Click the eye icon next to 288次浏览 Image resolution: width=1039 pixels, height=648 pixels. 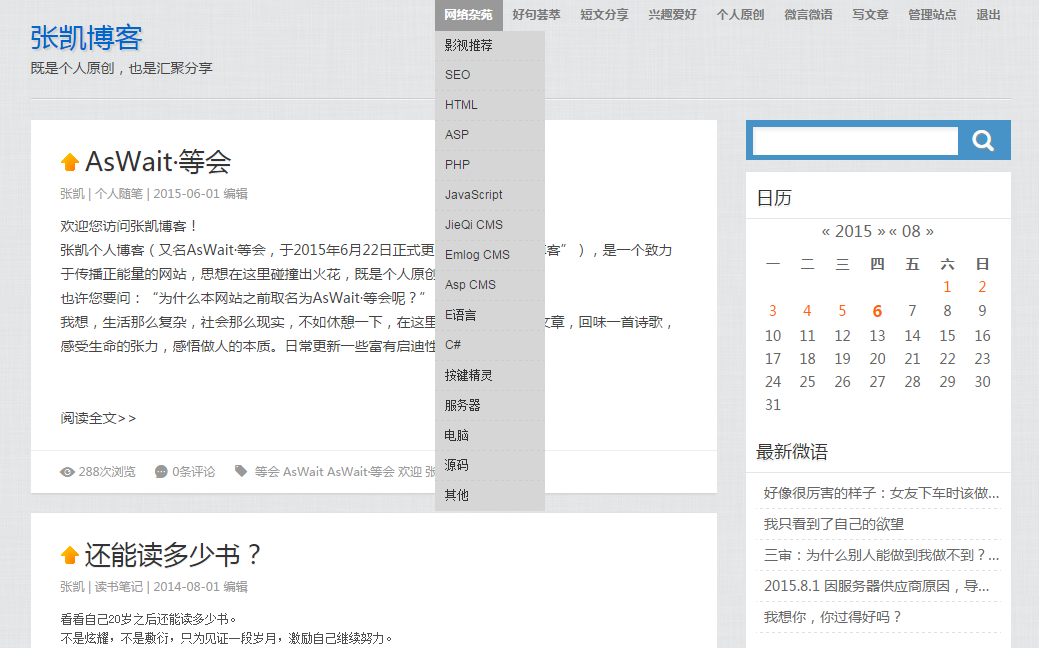(x=67, y=472)
